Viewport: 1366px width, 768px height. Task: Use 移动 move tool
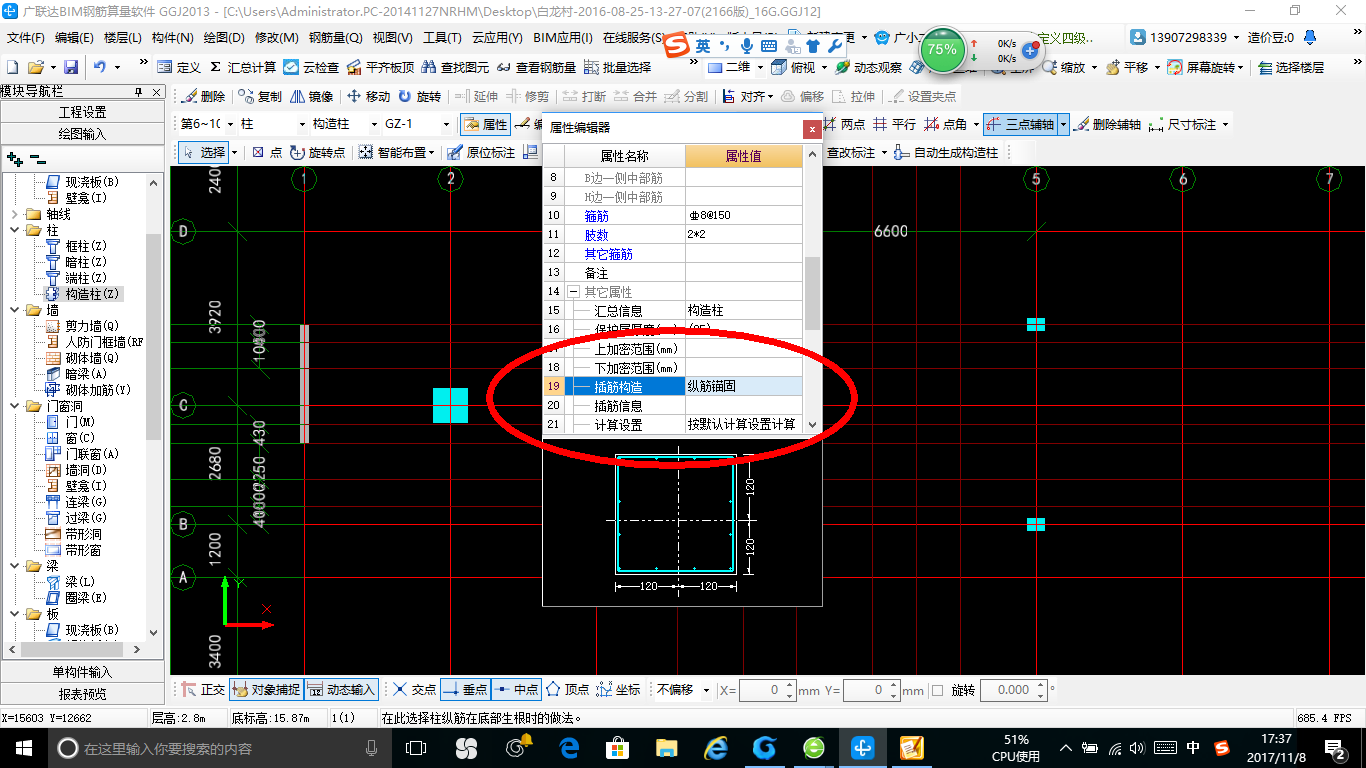tap(368, 97)
